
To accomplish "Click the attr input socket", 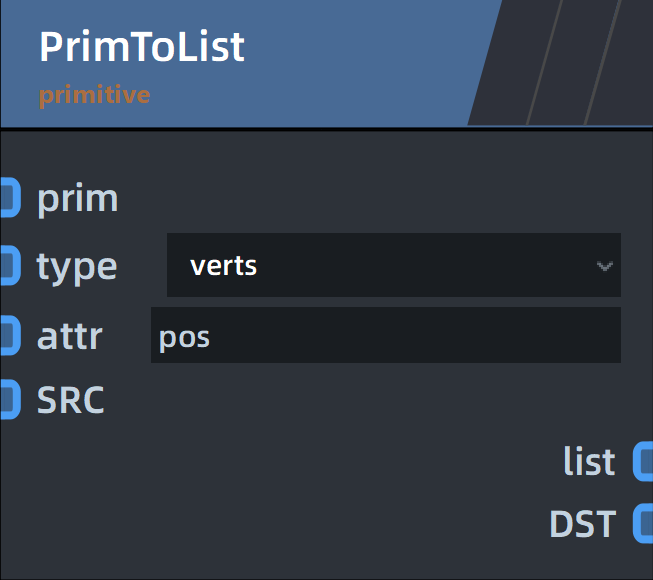I will point(10,335).
